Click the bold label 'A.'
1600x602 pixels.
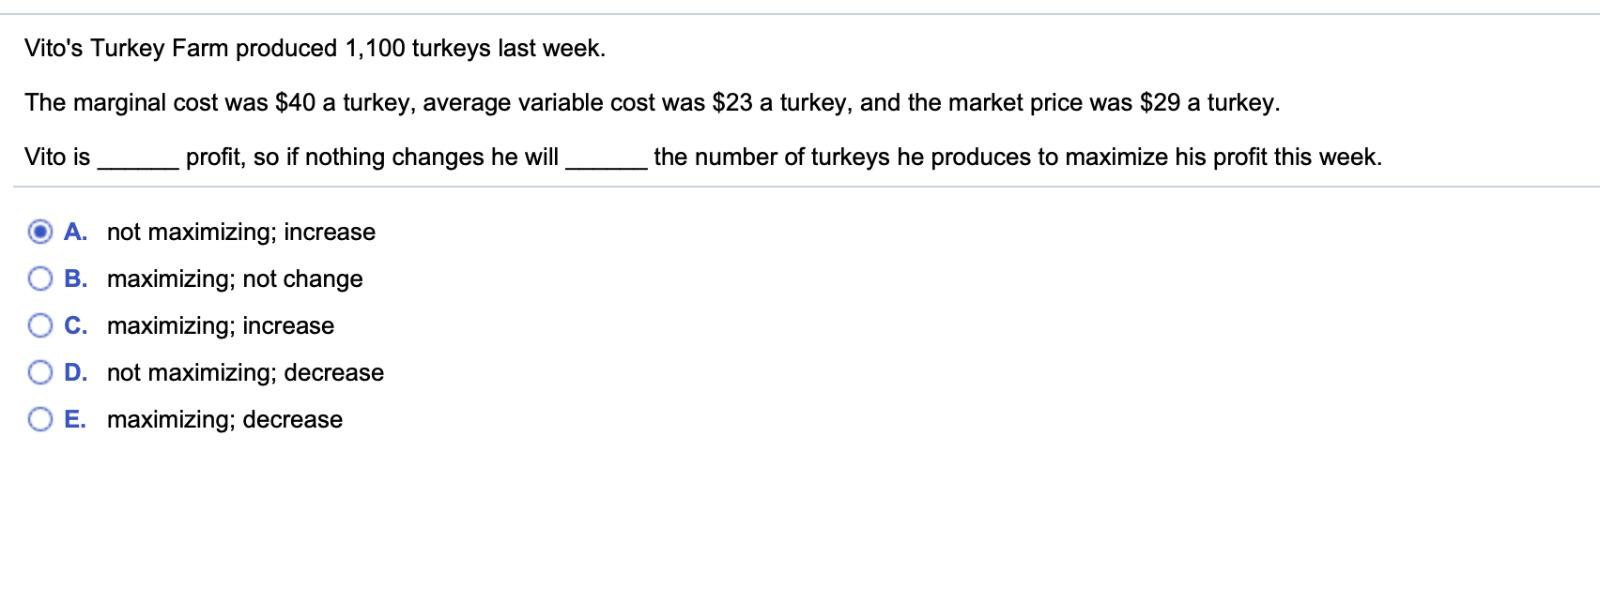pyautogui.click(x=76, y=232)
